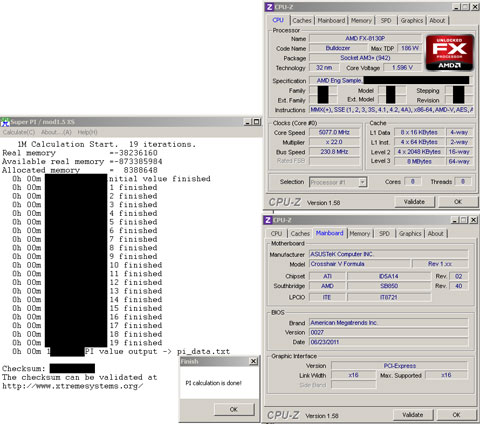
Task: Close the bottom CPU-Z Mainboard window
Action: 473,220
